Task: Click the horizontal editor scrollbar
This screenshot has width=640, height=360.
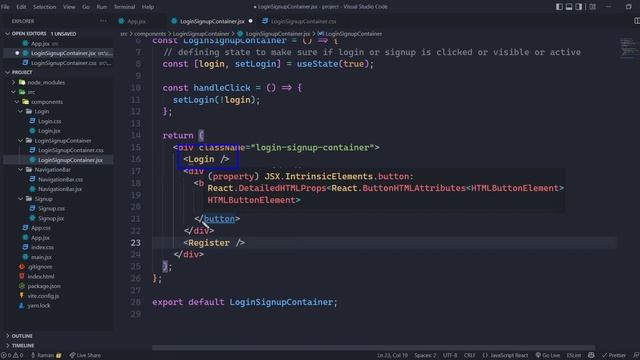Action: (x=373, y=348)
